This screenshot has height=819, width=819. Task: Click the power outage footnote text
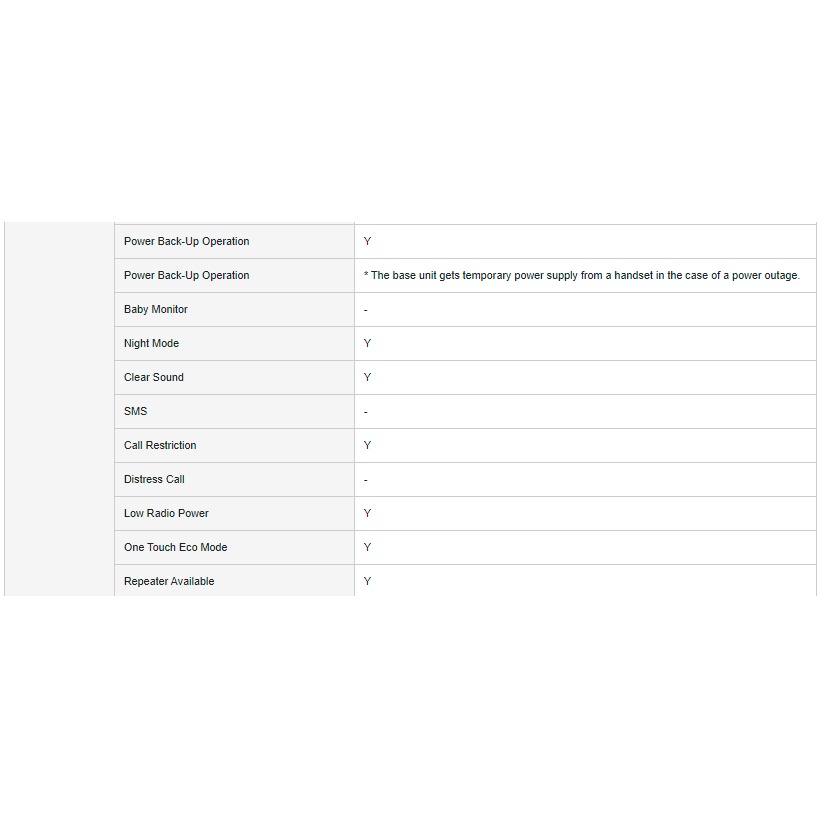click(582, 276)
